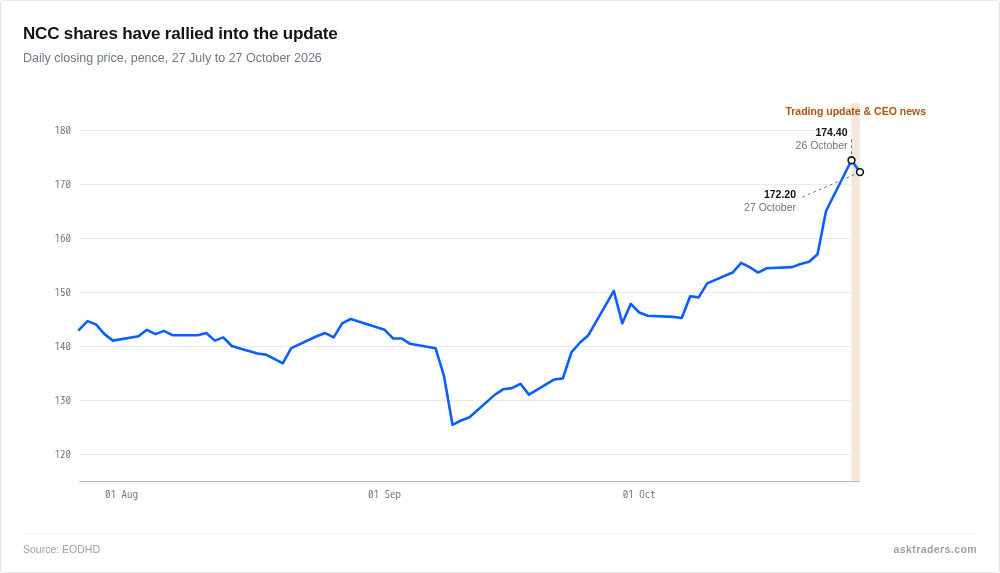Click the chart title 'NCC shares have rallied into the update'
The height and width of the screenshot is (573, 1000).
point(180,33)
